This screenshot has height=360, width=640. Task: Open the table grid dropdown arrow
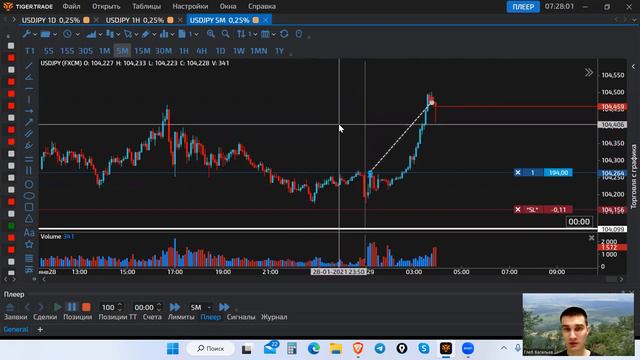273,35
